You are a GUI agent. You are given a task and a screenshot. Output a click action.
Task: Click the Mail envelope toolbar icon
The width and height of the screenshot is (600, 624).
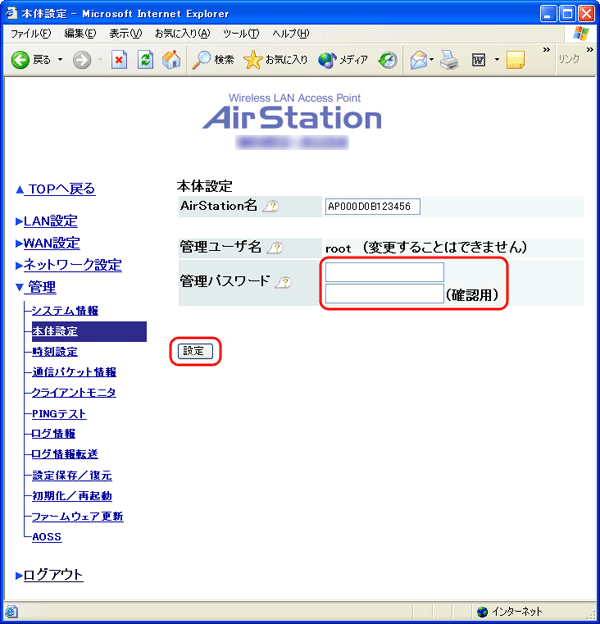(419, 60)
